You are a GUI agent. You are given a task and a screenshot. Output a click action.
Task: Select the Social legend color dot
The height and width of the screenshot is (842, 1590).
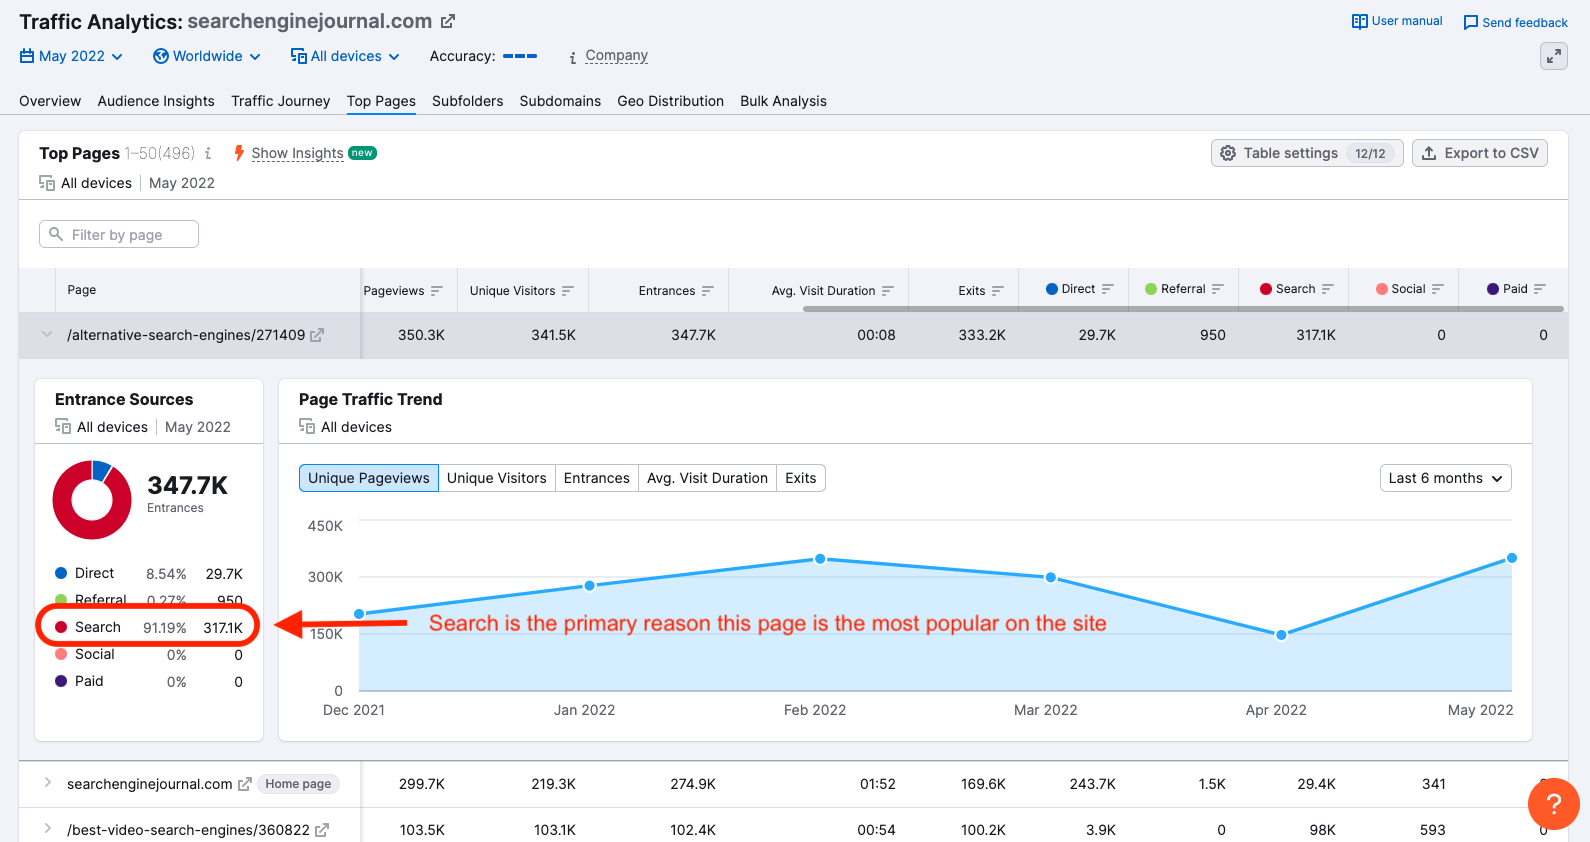coord(61,654)
